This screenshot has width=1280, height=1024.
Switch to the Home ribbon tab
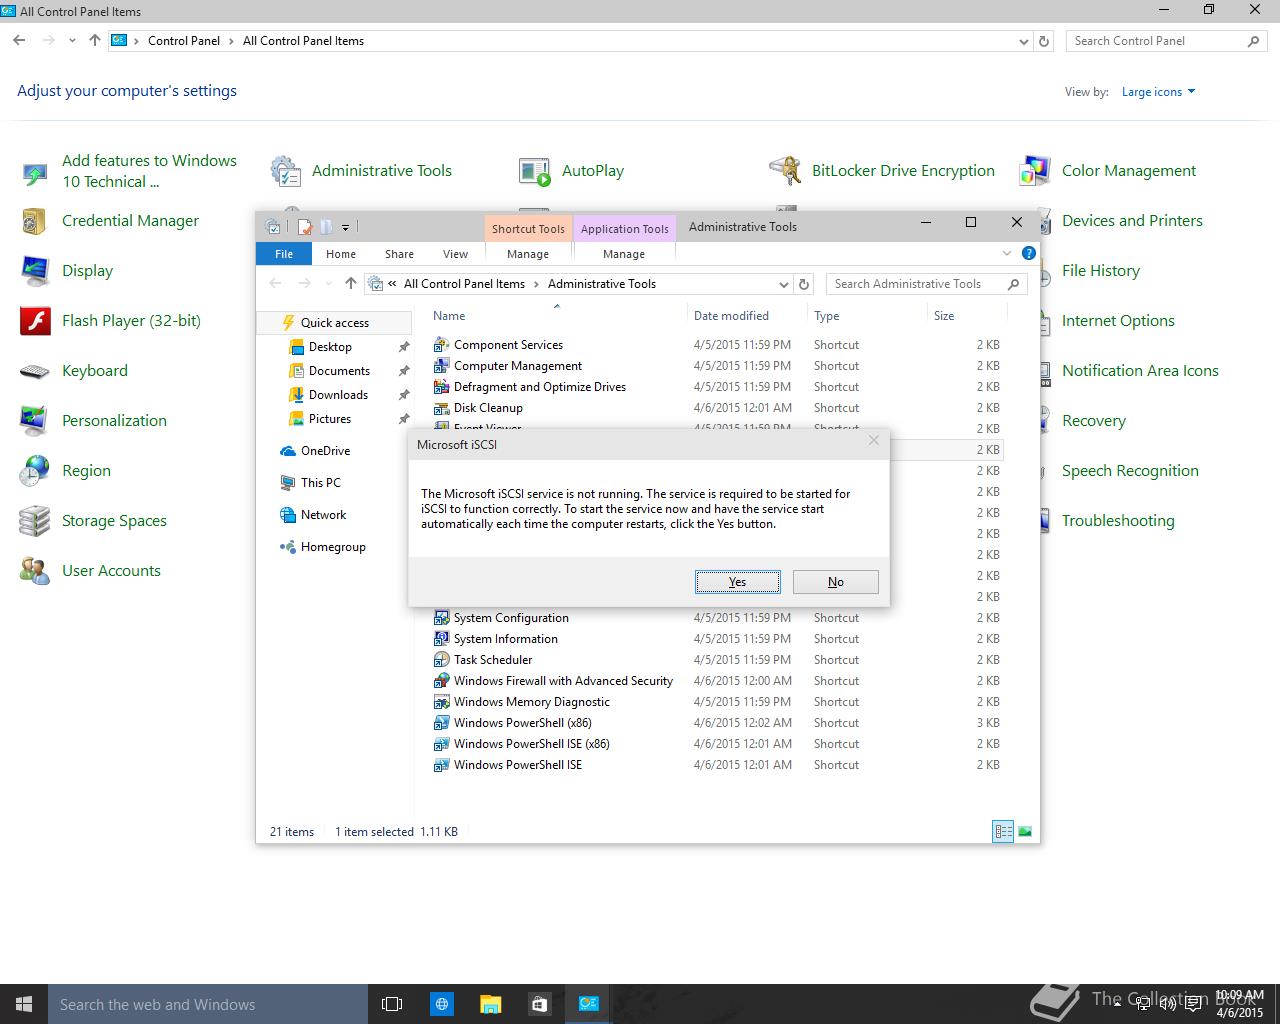click(341, 254)
